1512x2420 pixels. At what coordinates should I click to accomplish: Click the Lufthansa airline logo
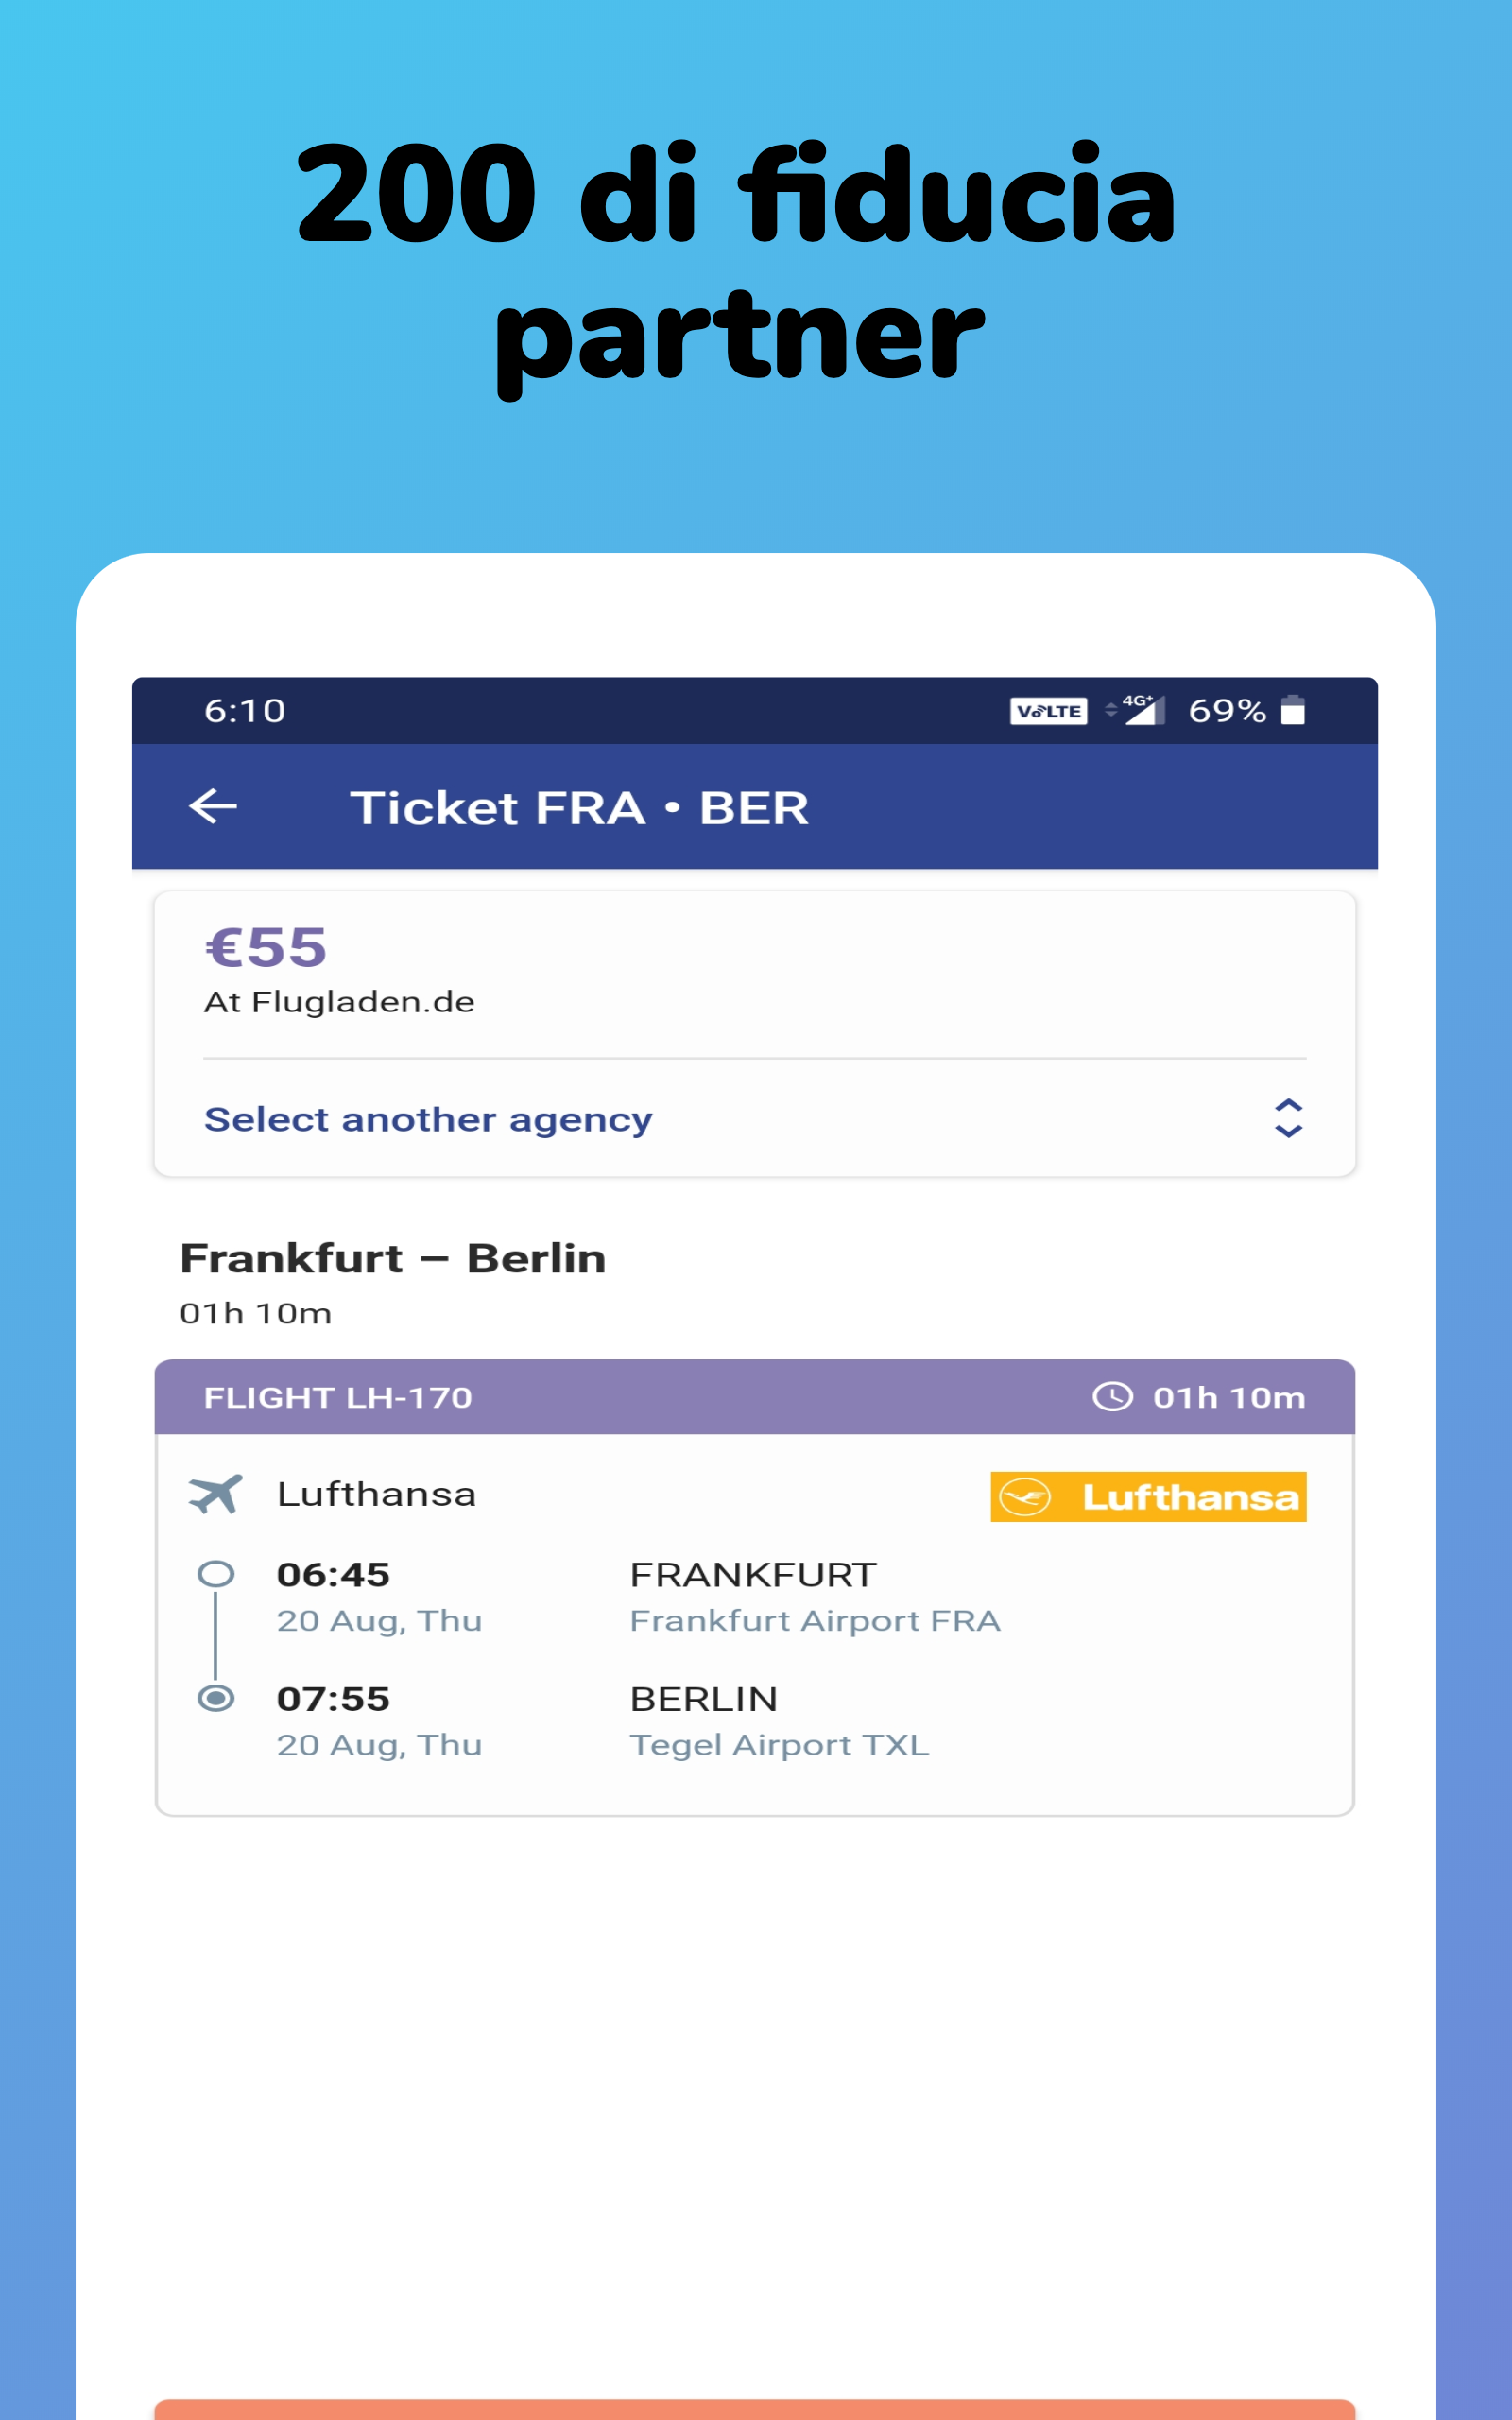1148,1497
